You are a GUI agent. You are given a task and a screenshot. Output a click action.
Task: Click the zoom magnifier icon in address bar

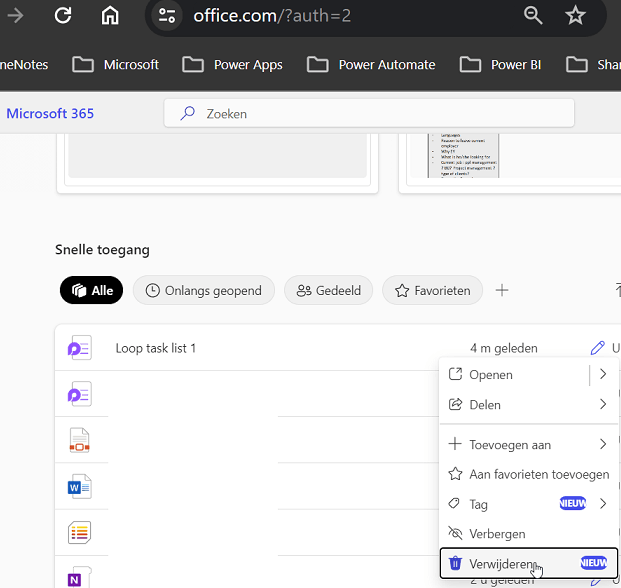(533, 16)
